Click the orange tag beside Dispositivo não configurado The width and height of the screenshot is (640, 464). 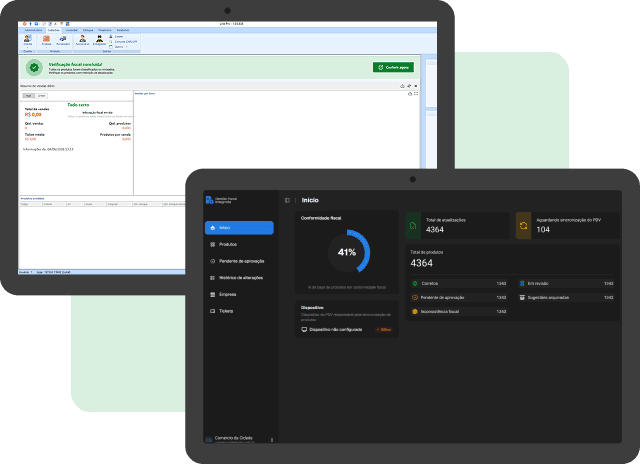tap(384, 330)
